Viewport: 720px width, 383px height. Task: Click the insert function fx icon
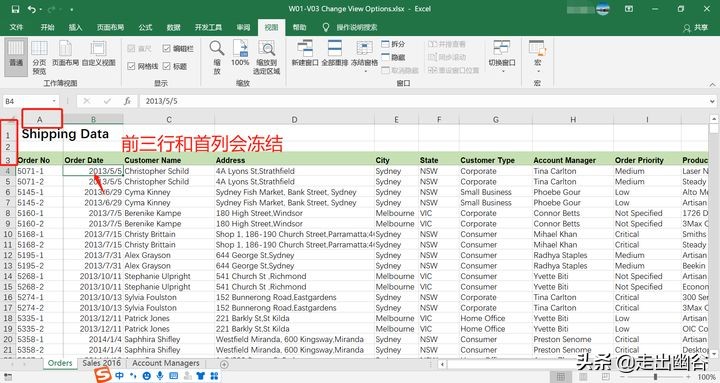(127, 101)
